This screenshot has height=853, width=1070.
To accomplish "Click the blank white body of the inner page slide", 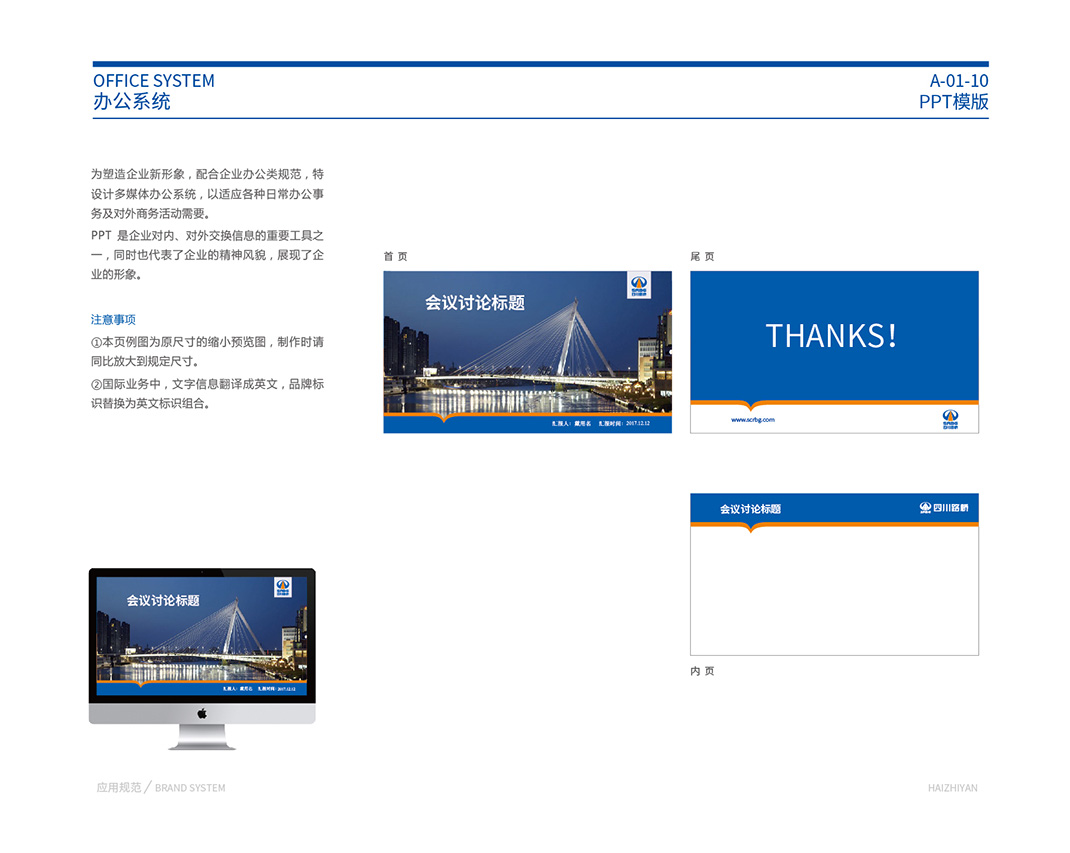I will [x=834, y=595].
